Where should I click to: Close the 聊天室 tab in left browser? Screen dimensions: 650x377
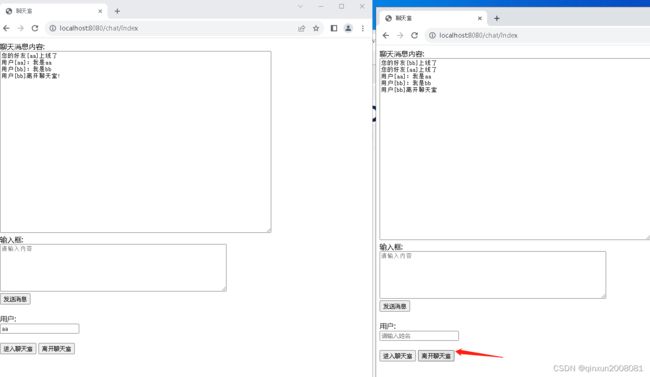coord(100,11)
